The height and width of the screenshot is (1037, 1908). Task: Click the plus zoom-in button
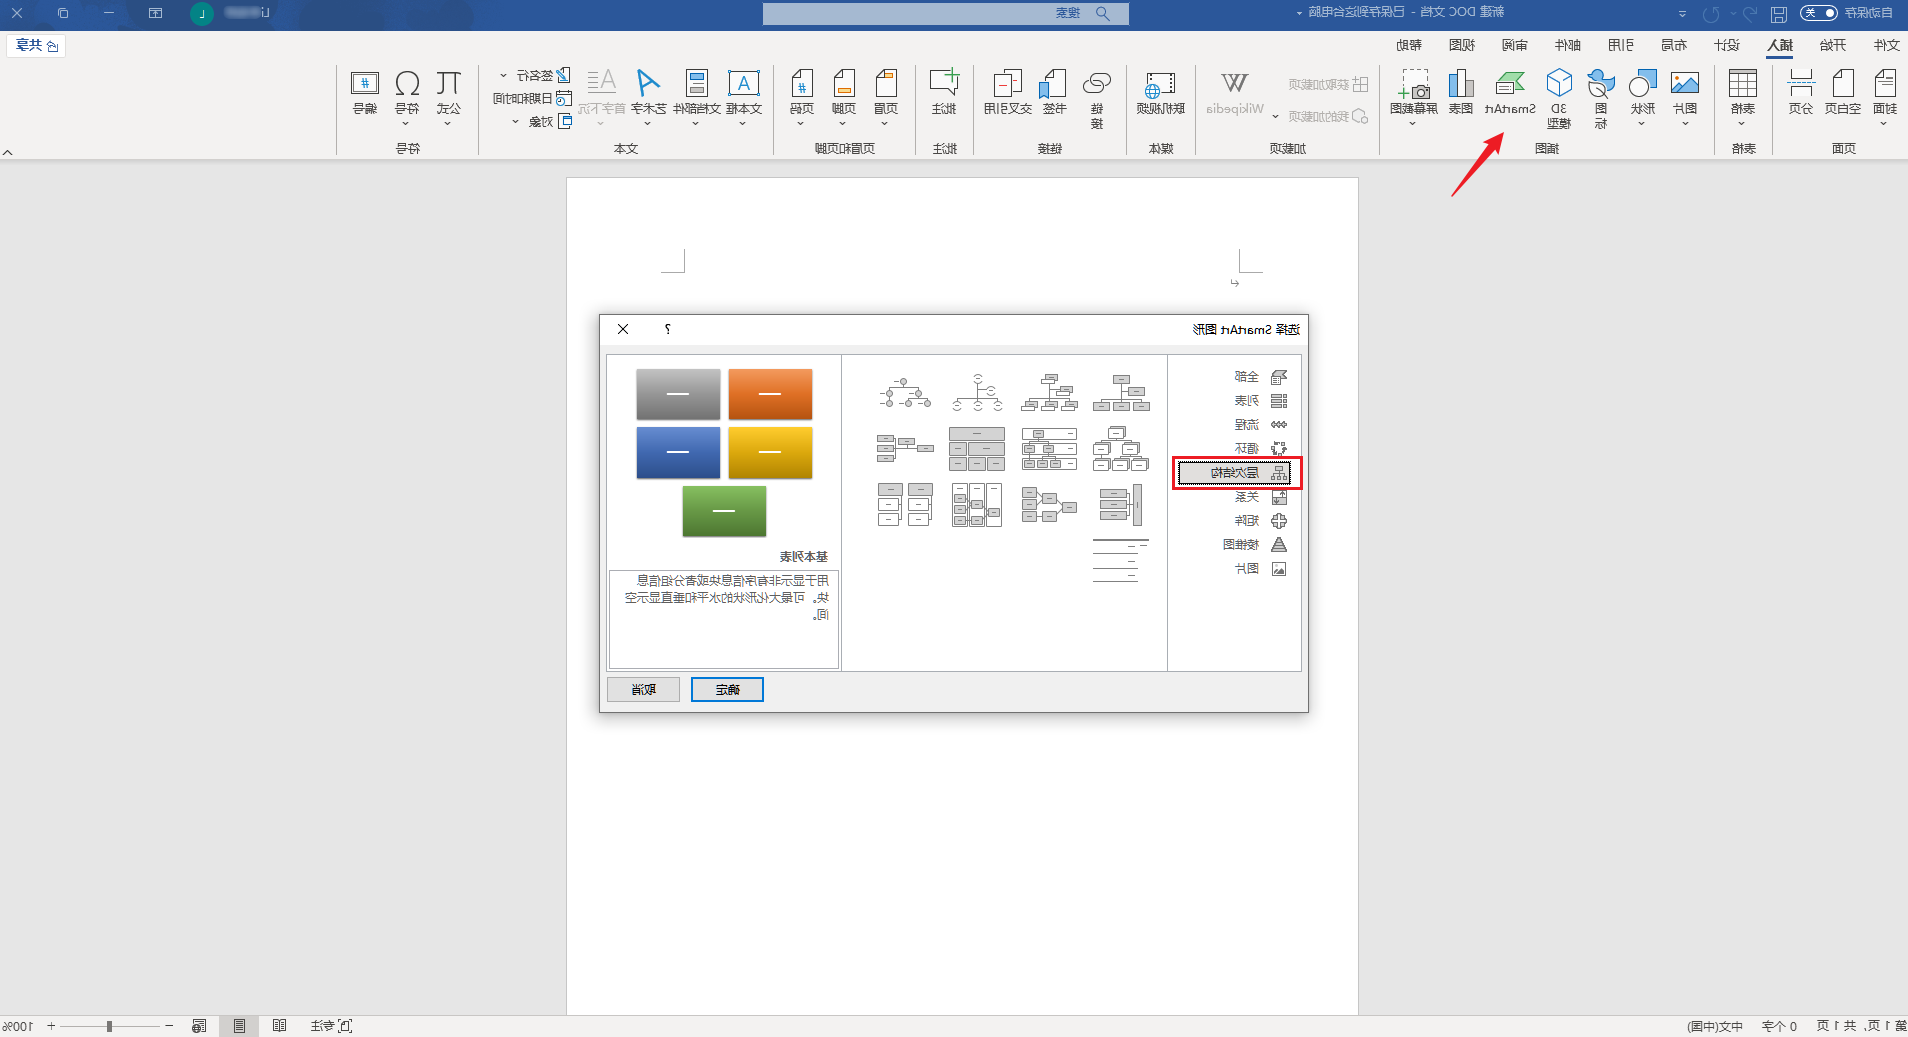51,1026
